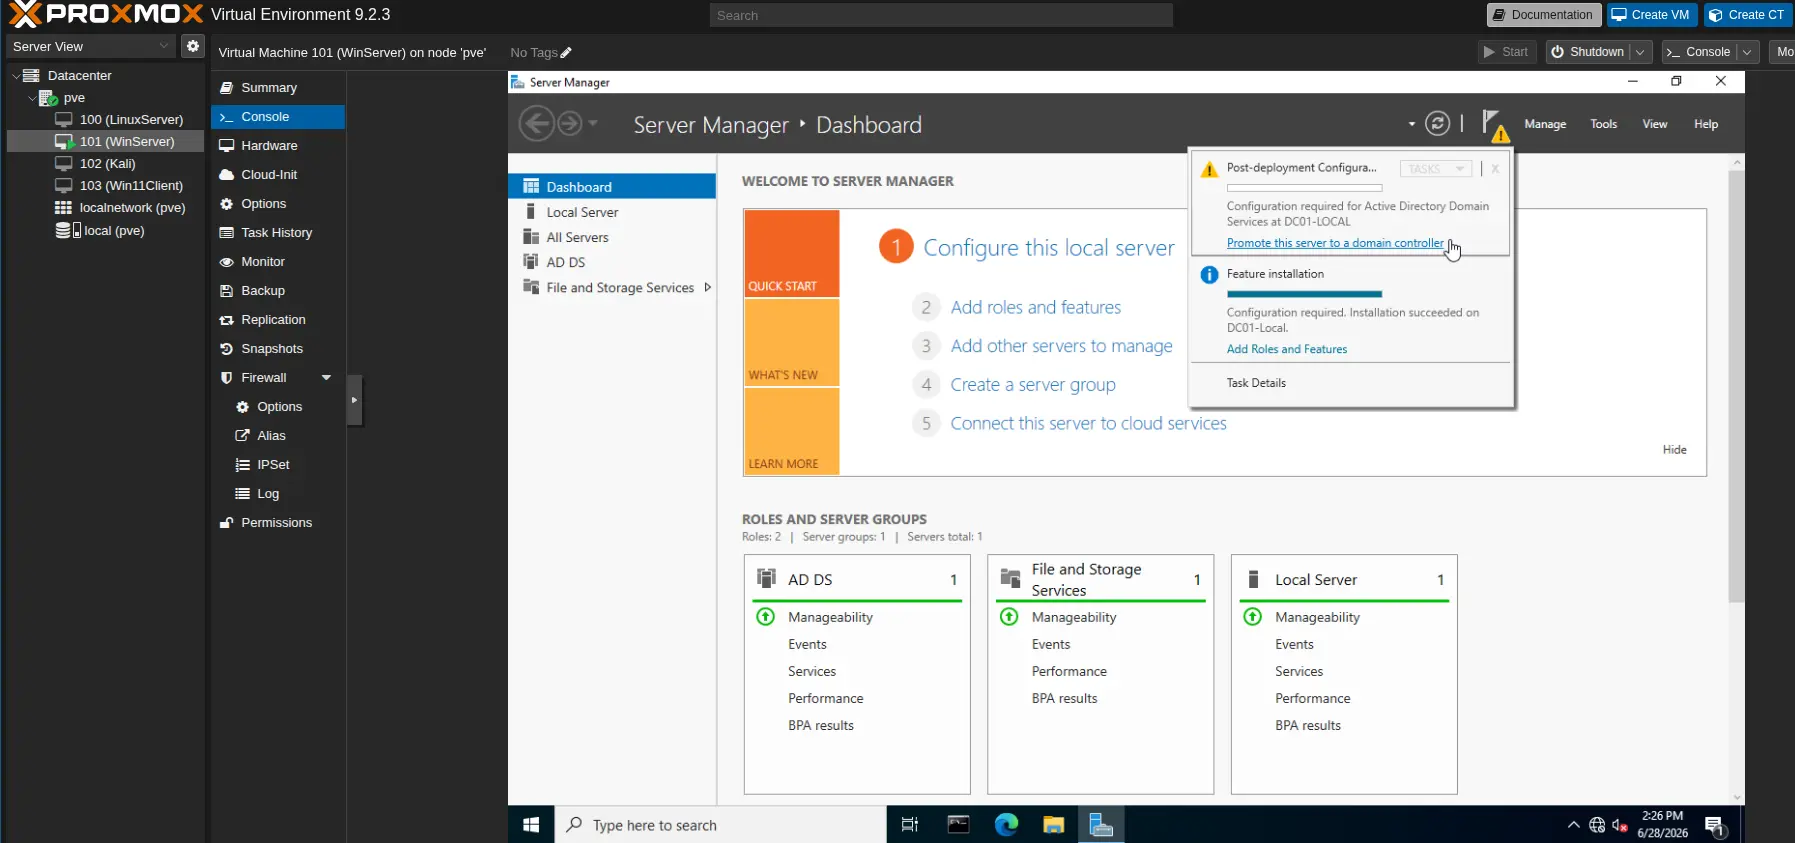Click the Windows Type here to search box
The image size is (1795, 843).
[x=721, y=825]
